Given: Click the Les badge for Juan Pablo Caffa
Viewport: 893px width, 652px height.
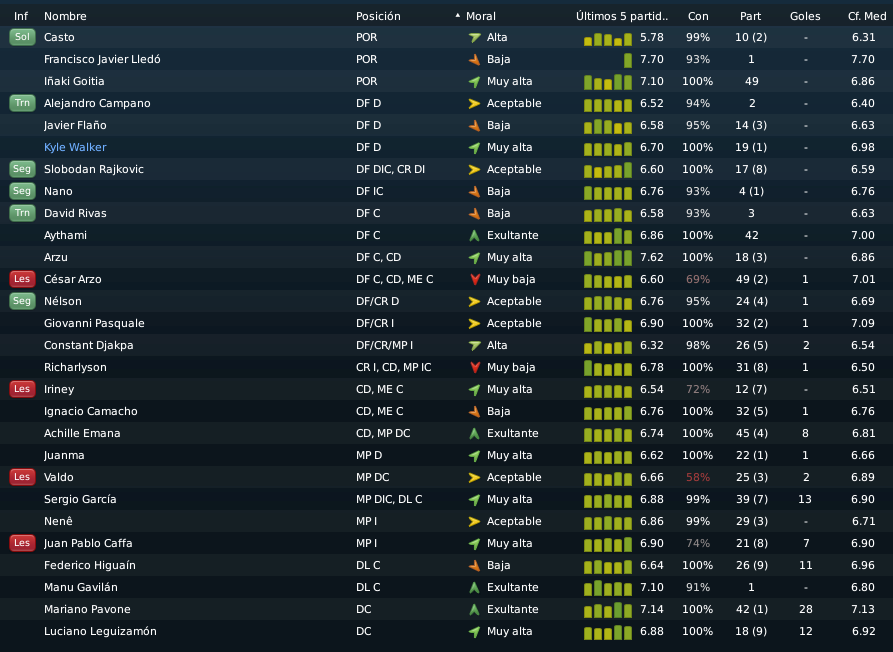Looking at the screenshot, I should coord(22,543).
